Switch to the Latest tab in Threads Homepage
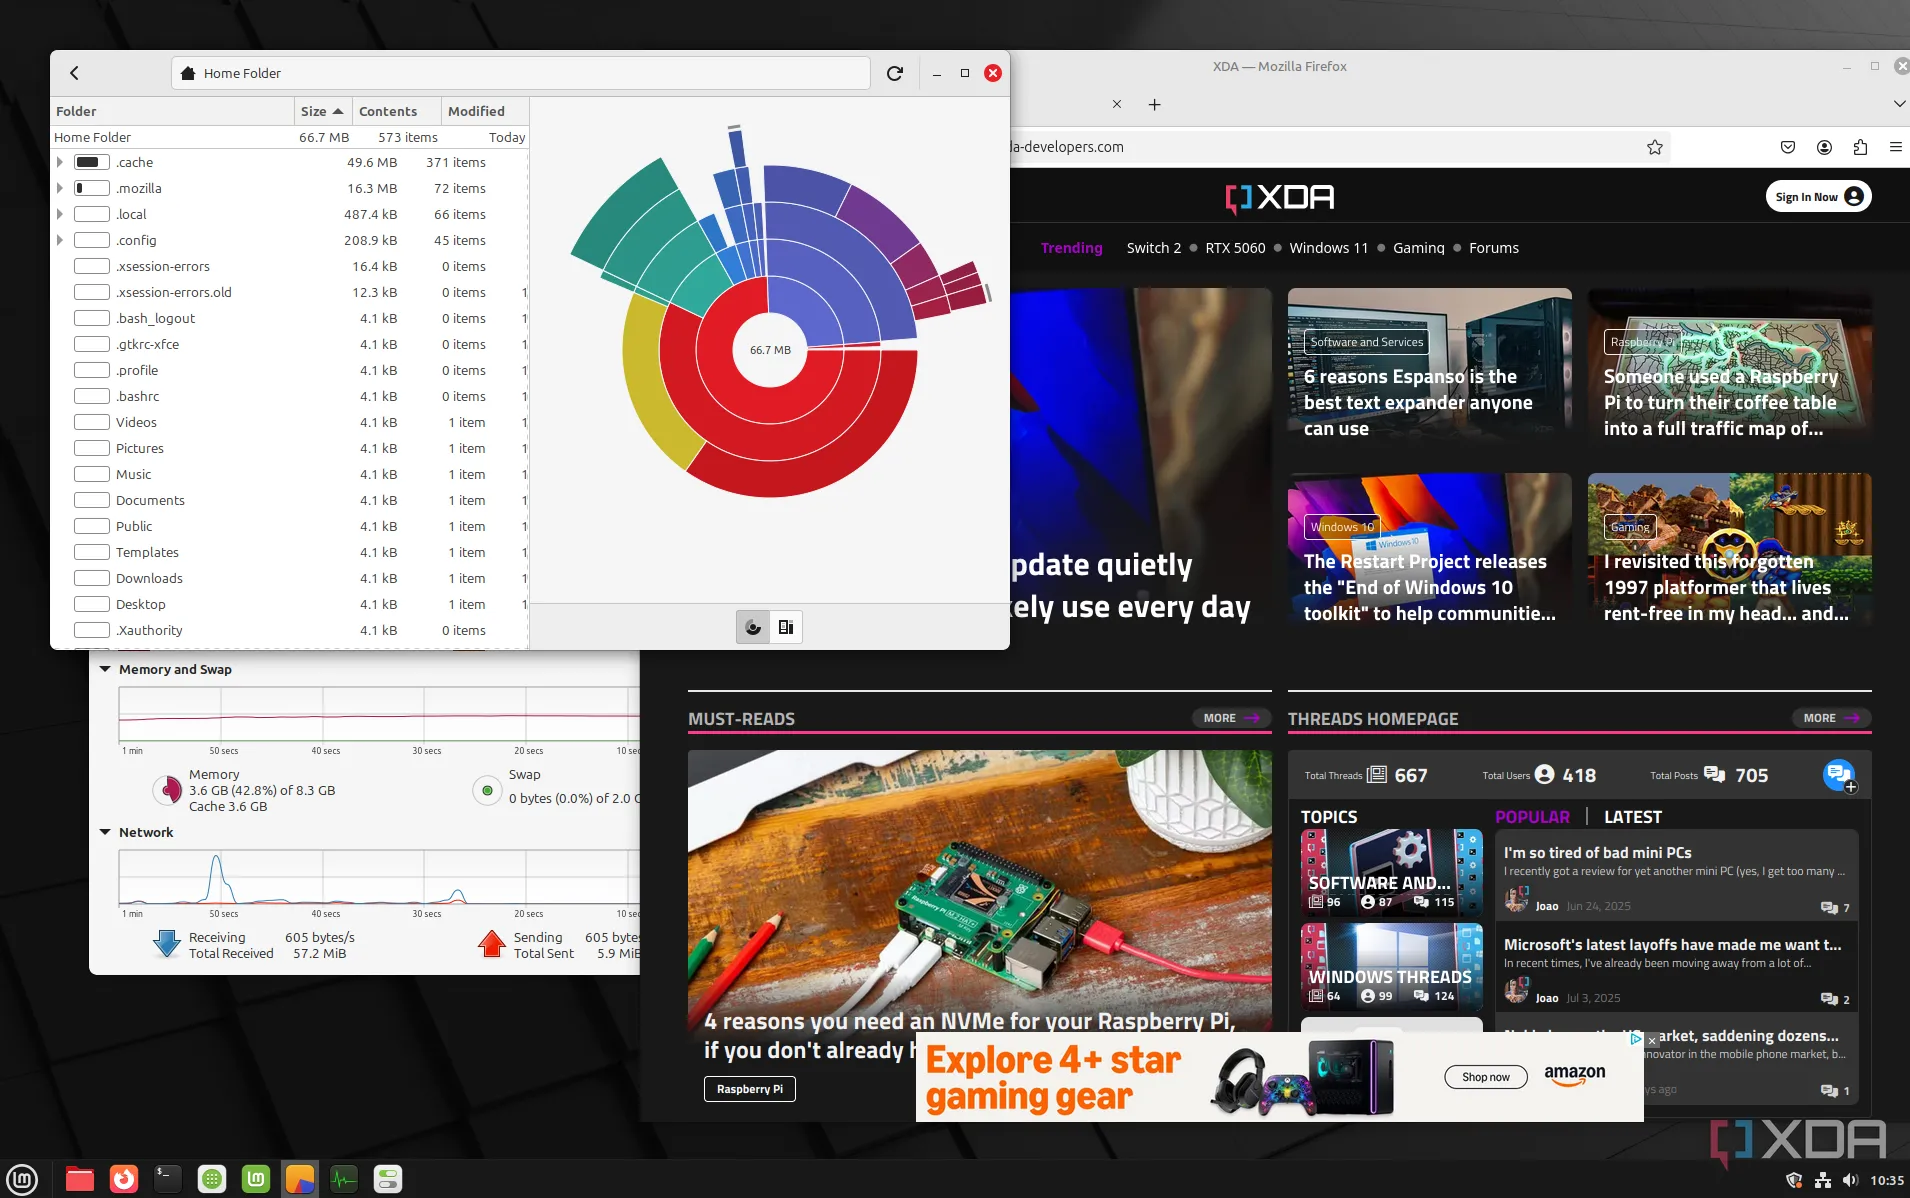Screen dimensions: 1910x1198 [x=1632, y=816]
